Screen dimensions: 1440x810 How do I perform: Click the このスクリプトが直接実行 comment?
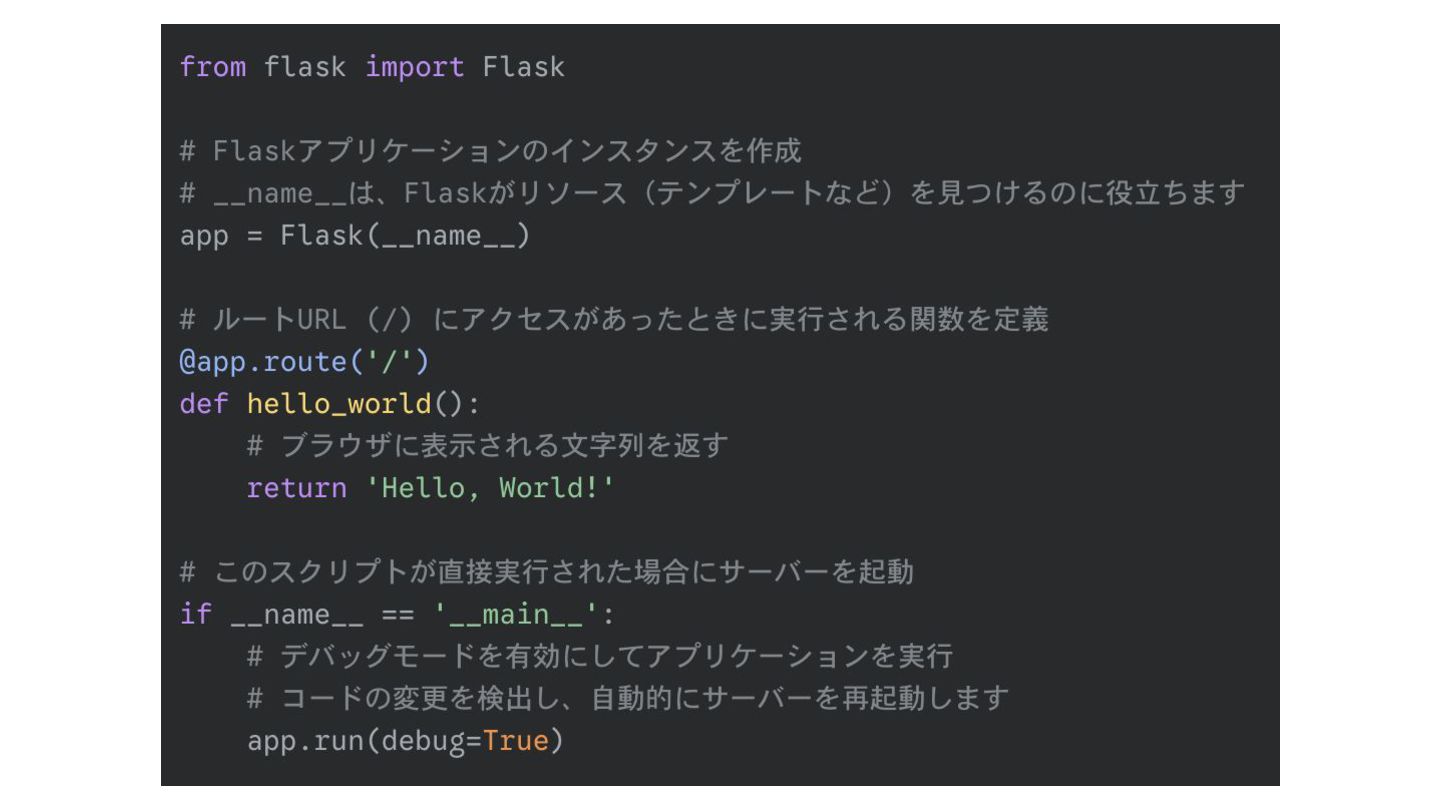coord(547,572)
